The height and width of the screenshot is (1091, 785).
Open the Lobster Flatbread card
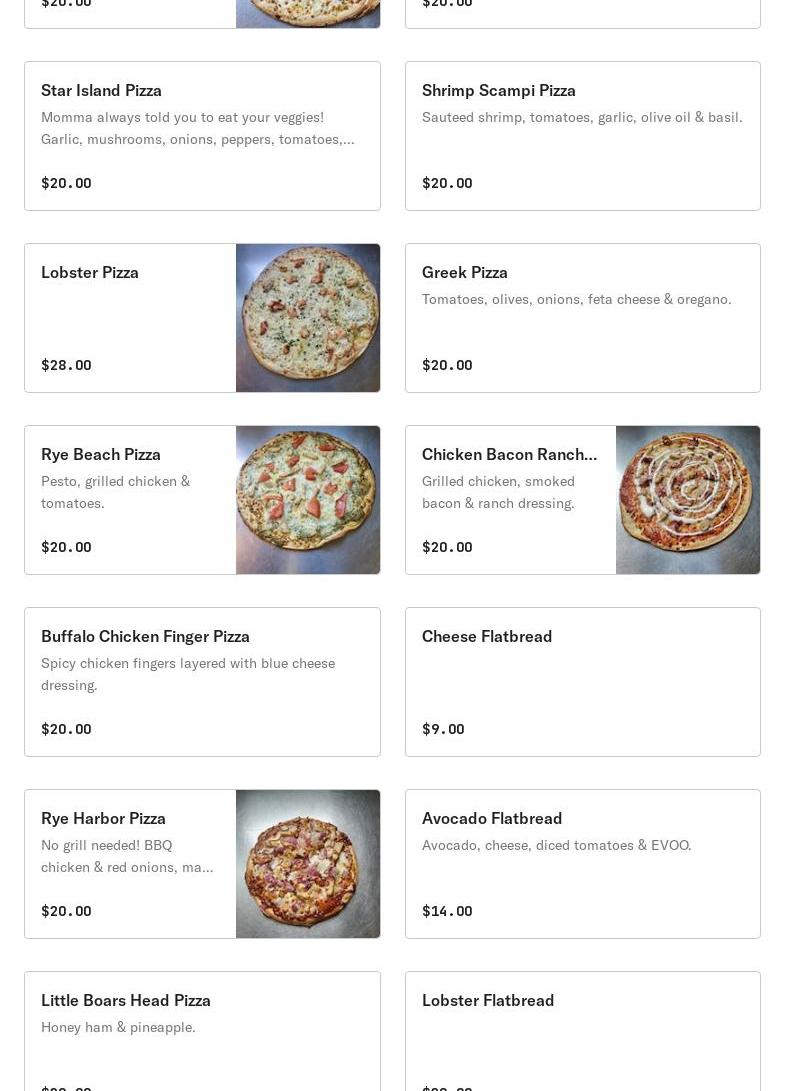click(582, 1030)
